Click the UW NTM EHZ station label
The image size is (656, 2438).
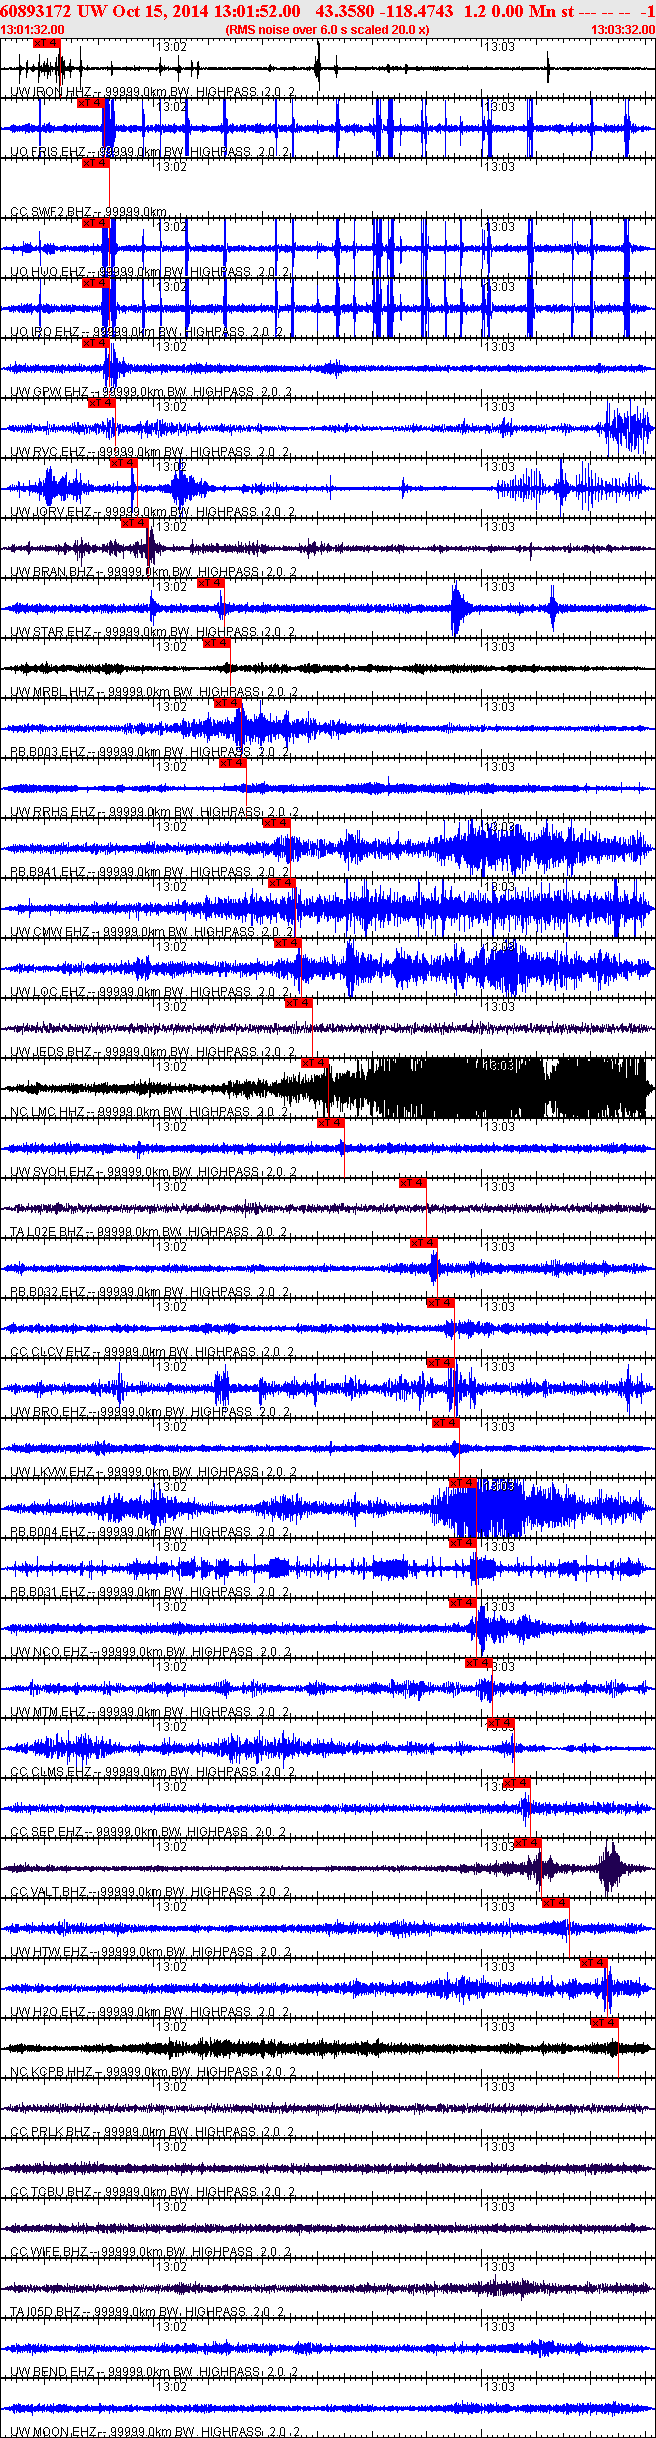pyautogui.click(x=47, y=1712)
